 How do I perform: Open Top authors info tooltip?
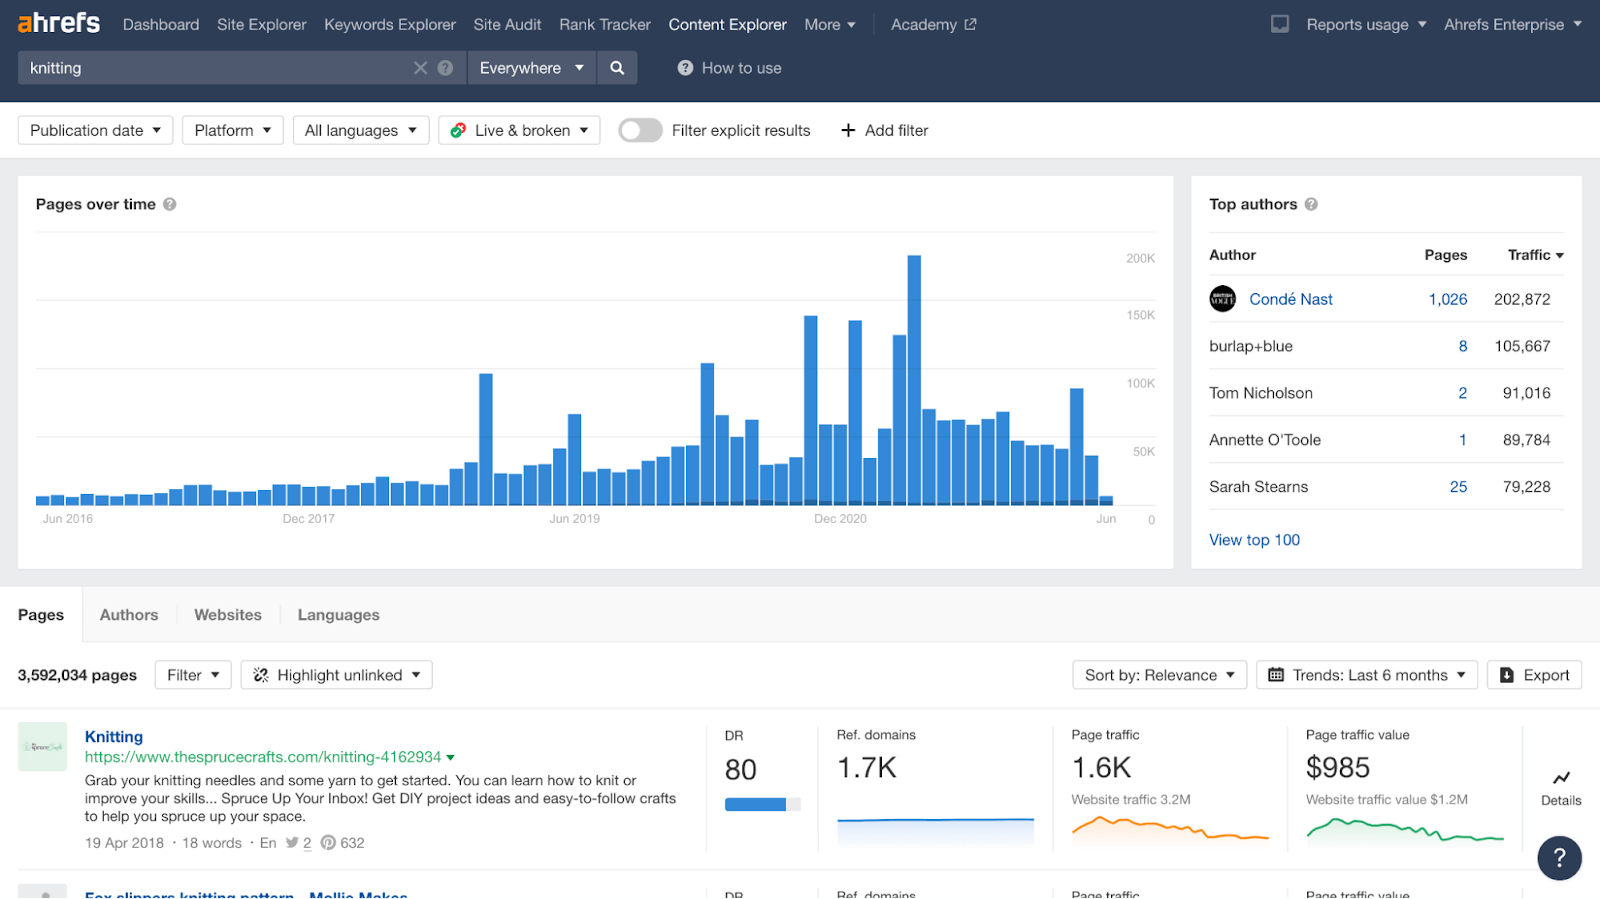1311,204
